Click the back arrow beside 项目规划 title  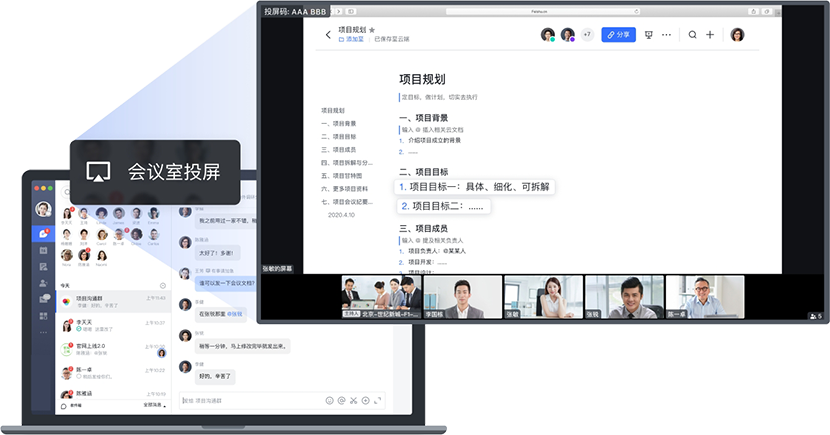(328, 35)
